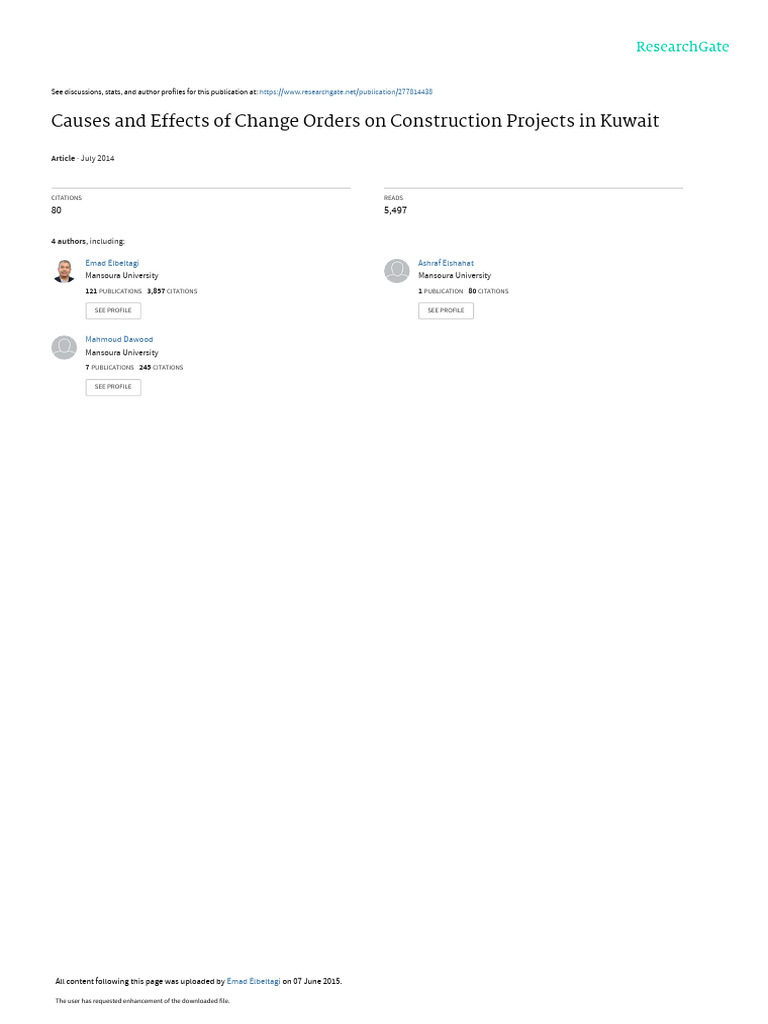Select the article title about Change Orders
768x1024 pixels.
pos(355,121)
